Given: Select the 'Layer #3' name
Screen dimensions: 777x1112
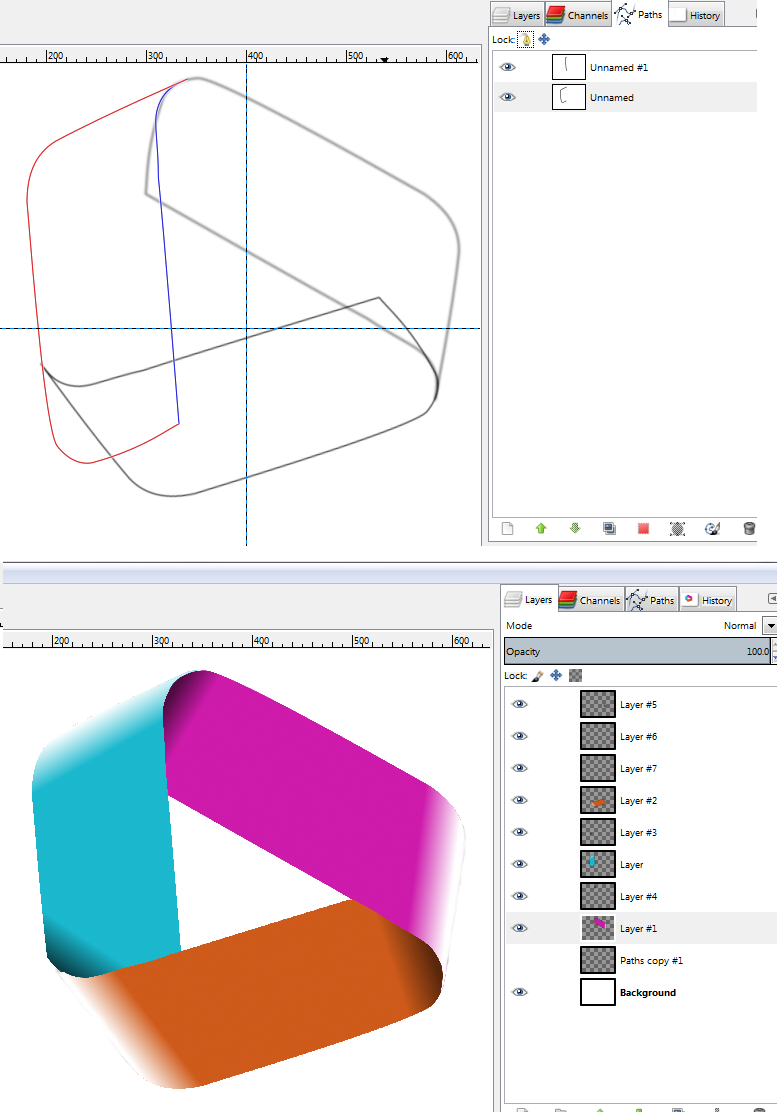Looking at the screenshot, I should (x=638, y=832).
